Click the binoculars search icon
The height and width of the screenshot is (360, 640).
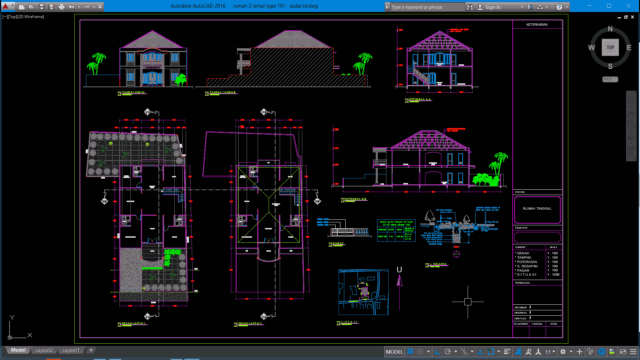(470, 7)
